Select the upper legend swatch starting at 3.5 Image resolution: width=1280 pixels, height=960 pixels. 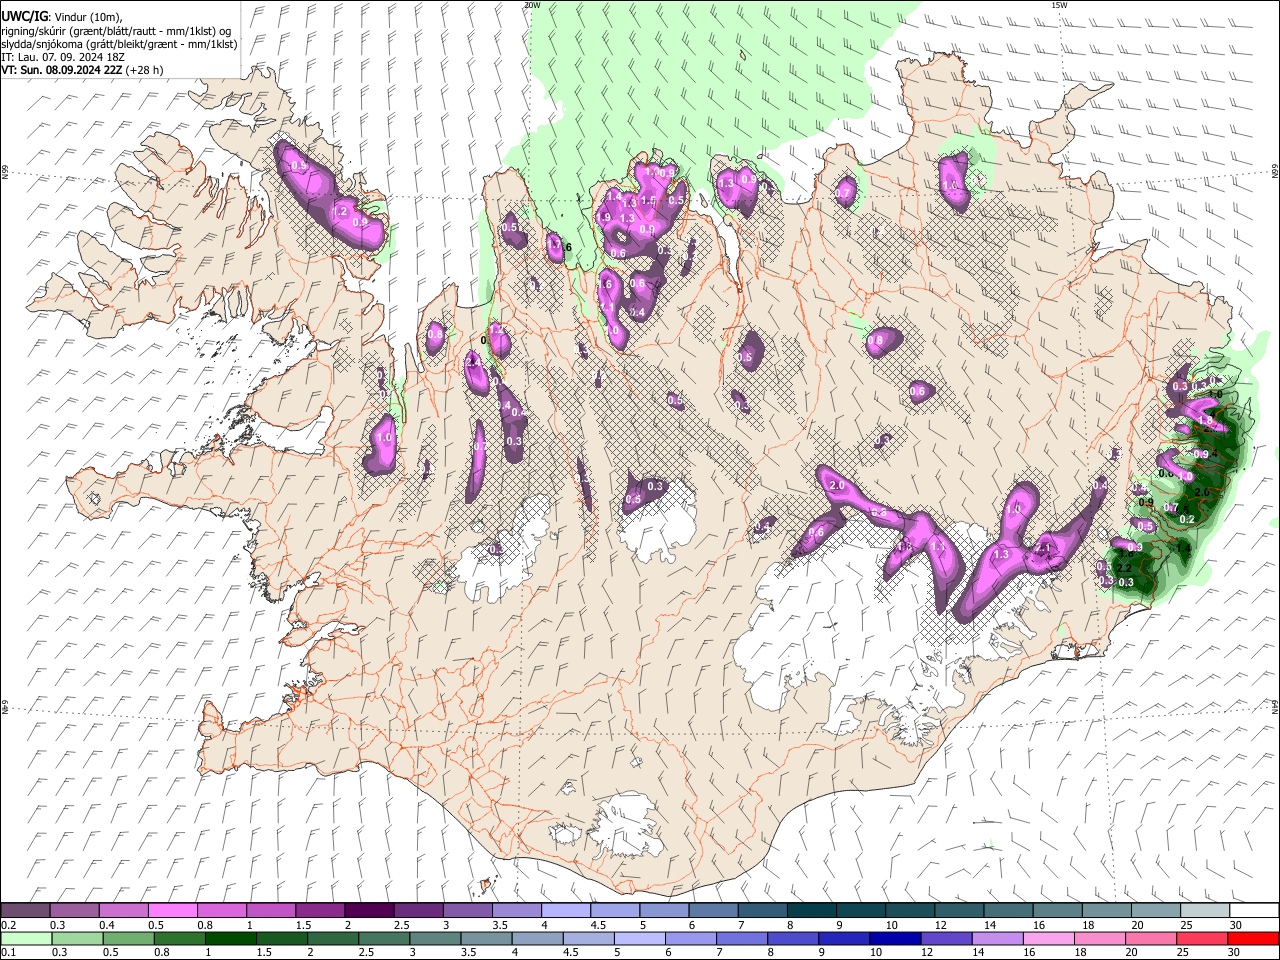[x=516, y=910]
